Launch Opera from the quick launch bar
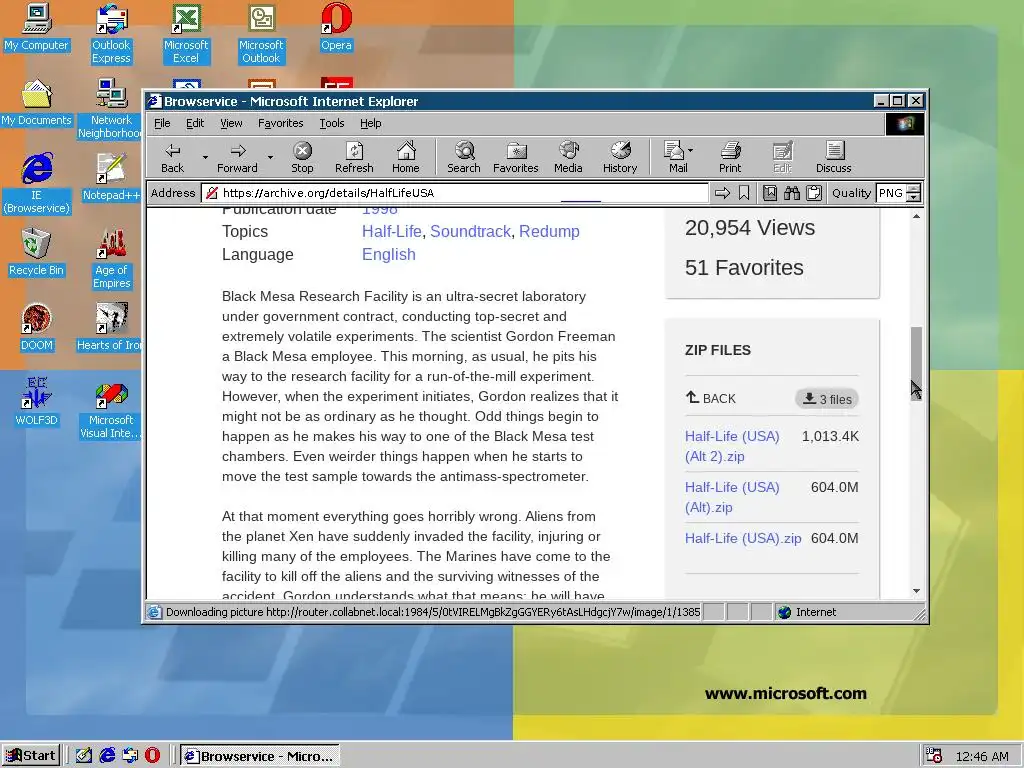 pos(152,756)
